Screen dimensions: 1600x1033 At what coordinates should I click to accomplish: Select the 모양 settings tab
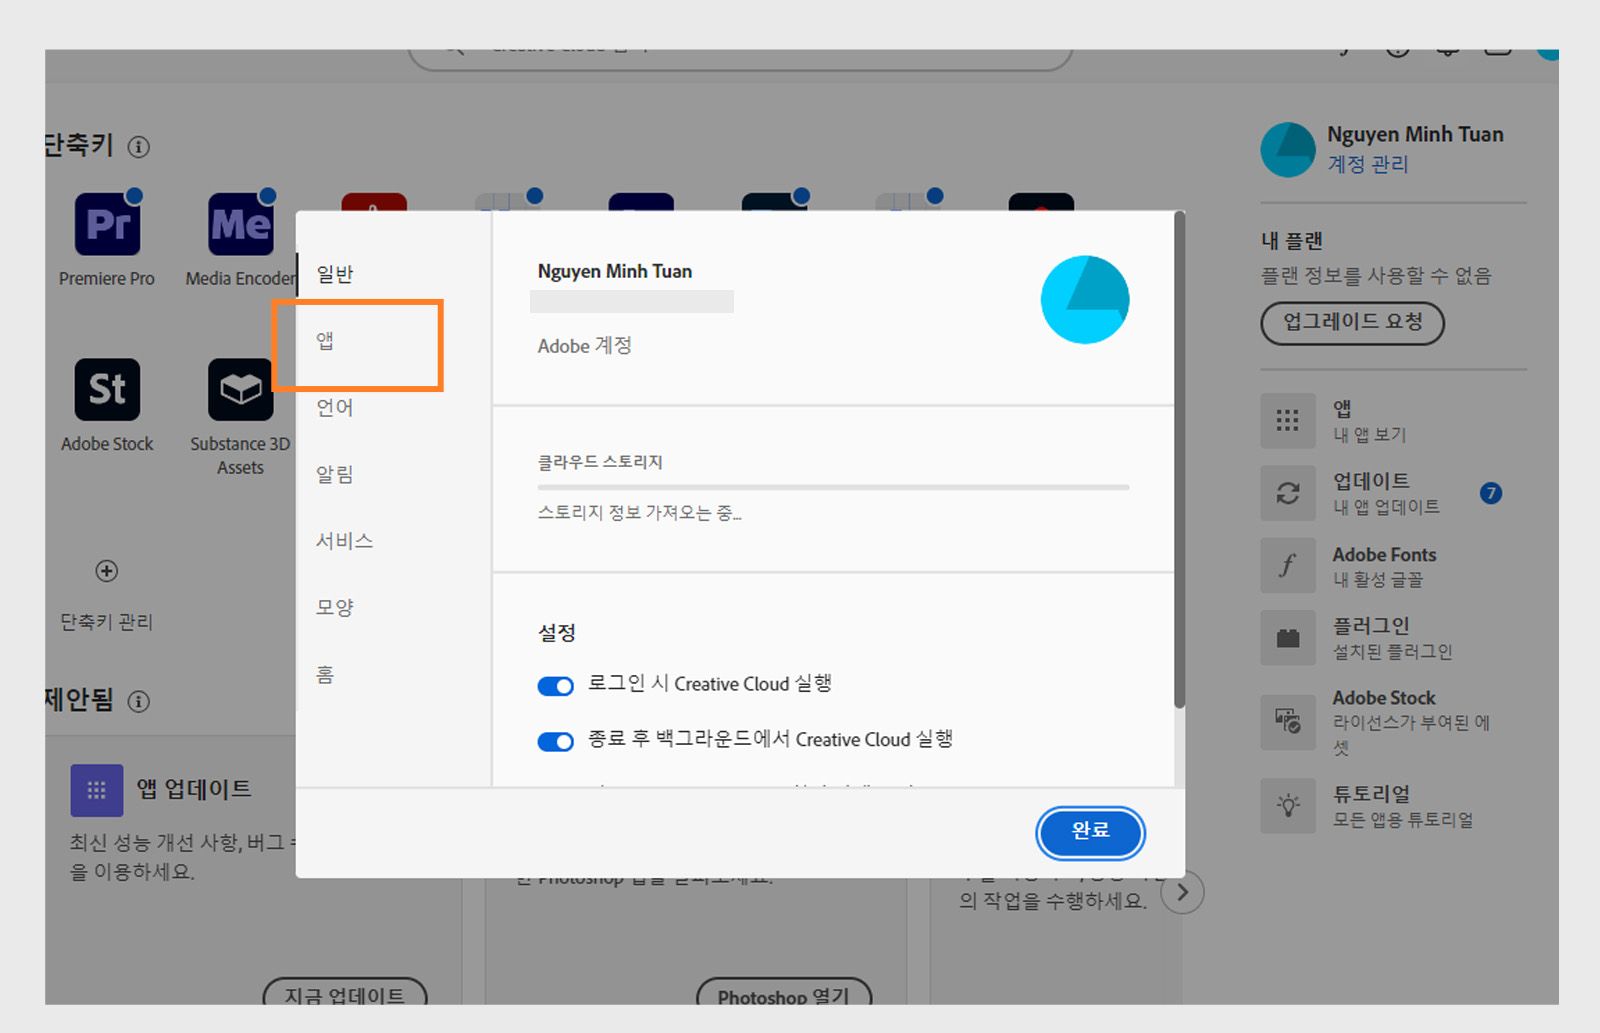pyautogui.click(x=333, y=607)
